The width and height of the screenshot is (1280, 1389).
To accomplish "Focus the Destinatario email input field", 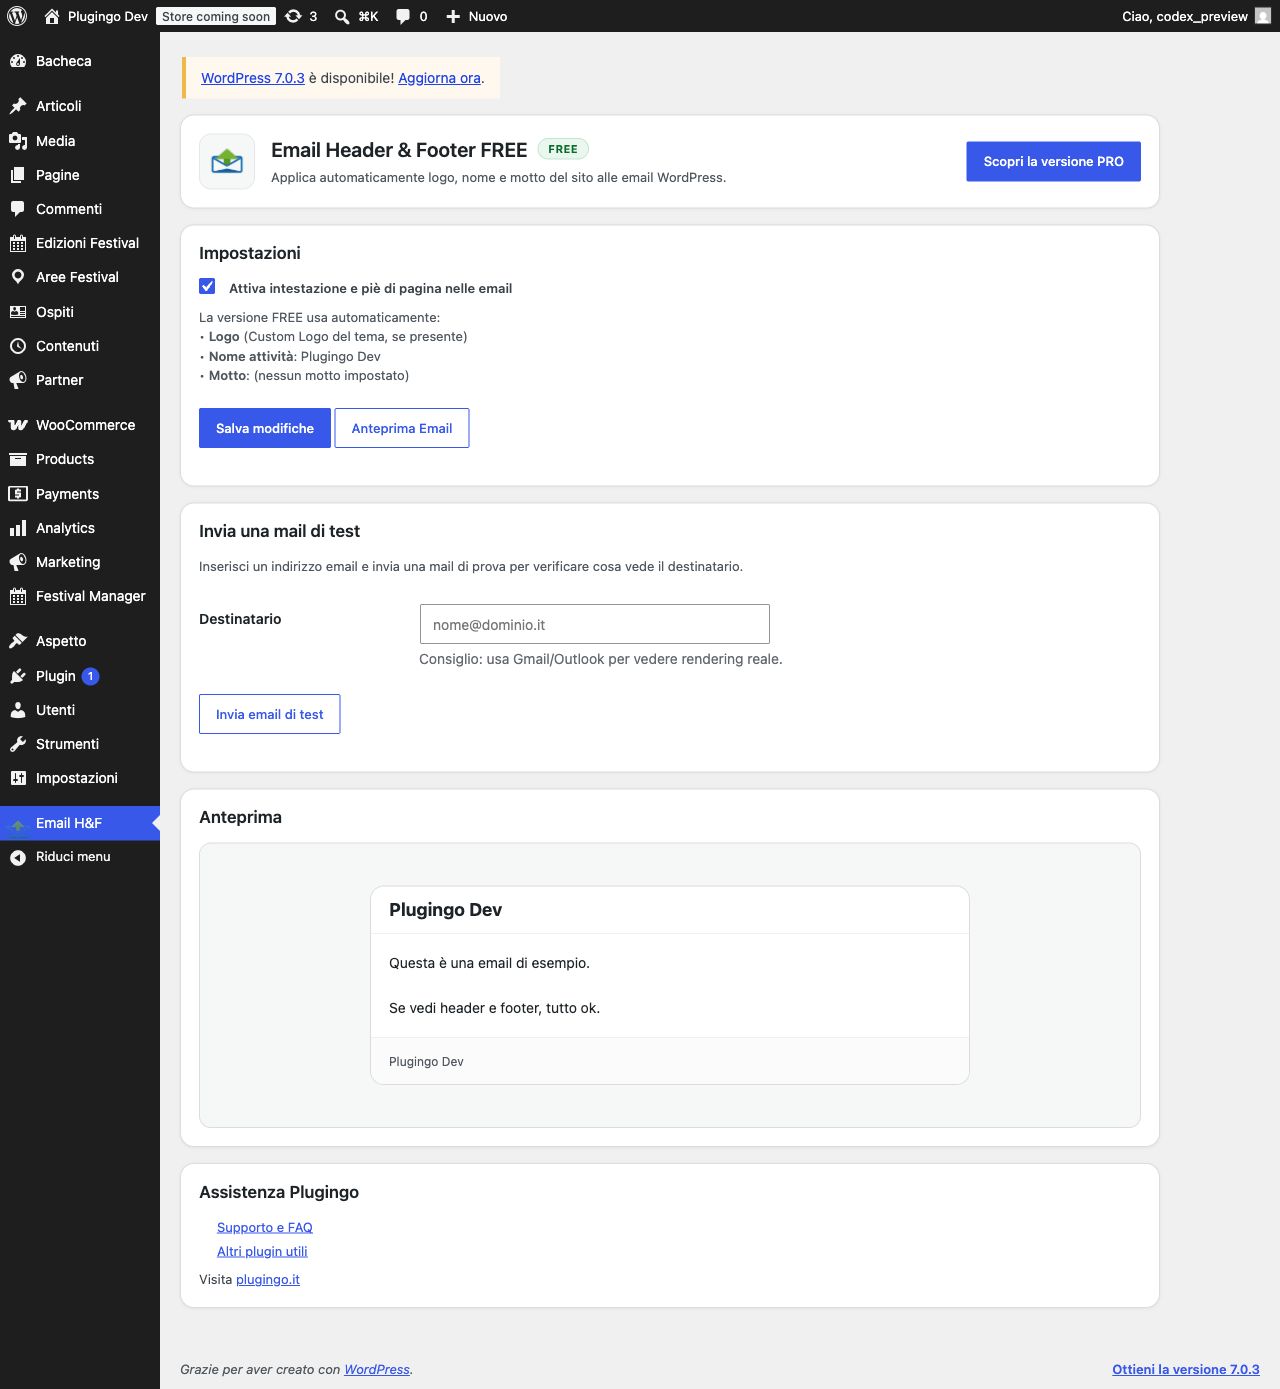I will pos(595,624).
